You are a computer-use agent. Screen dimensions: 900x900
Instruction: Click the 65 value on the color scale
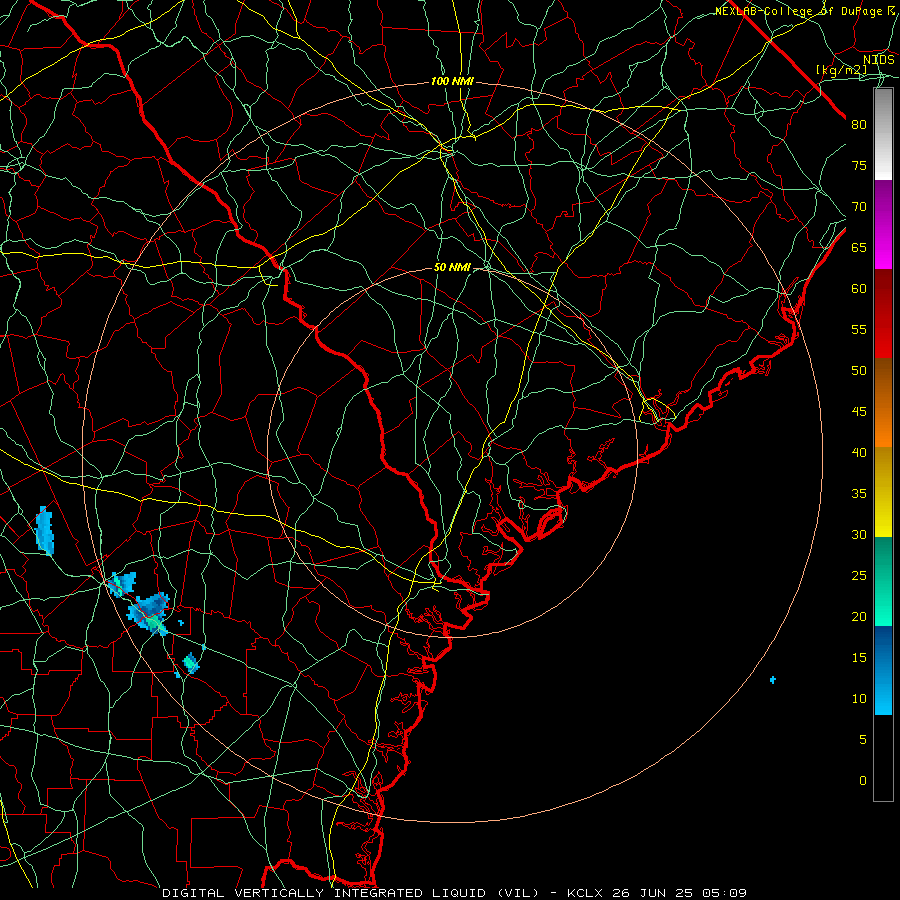(859, 247)
